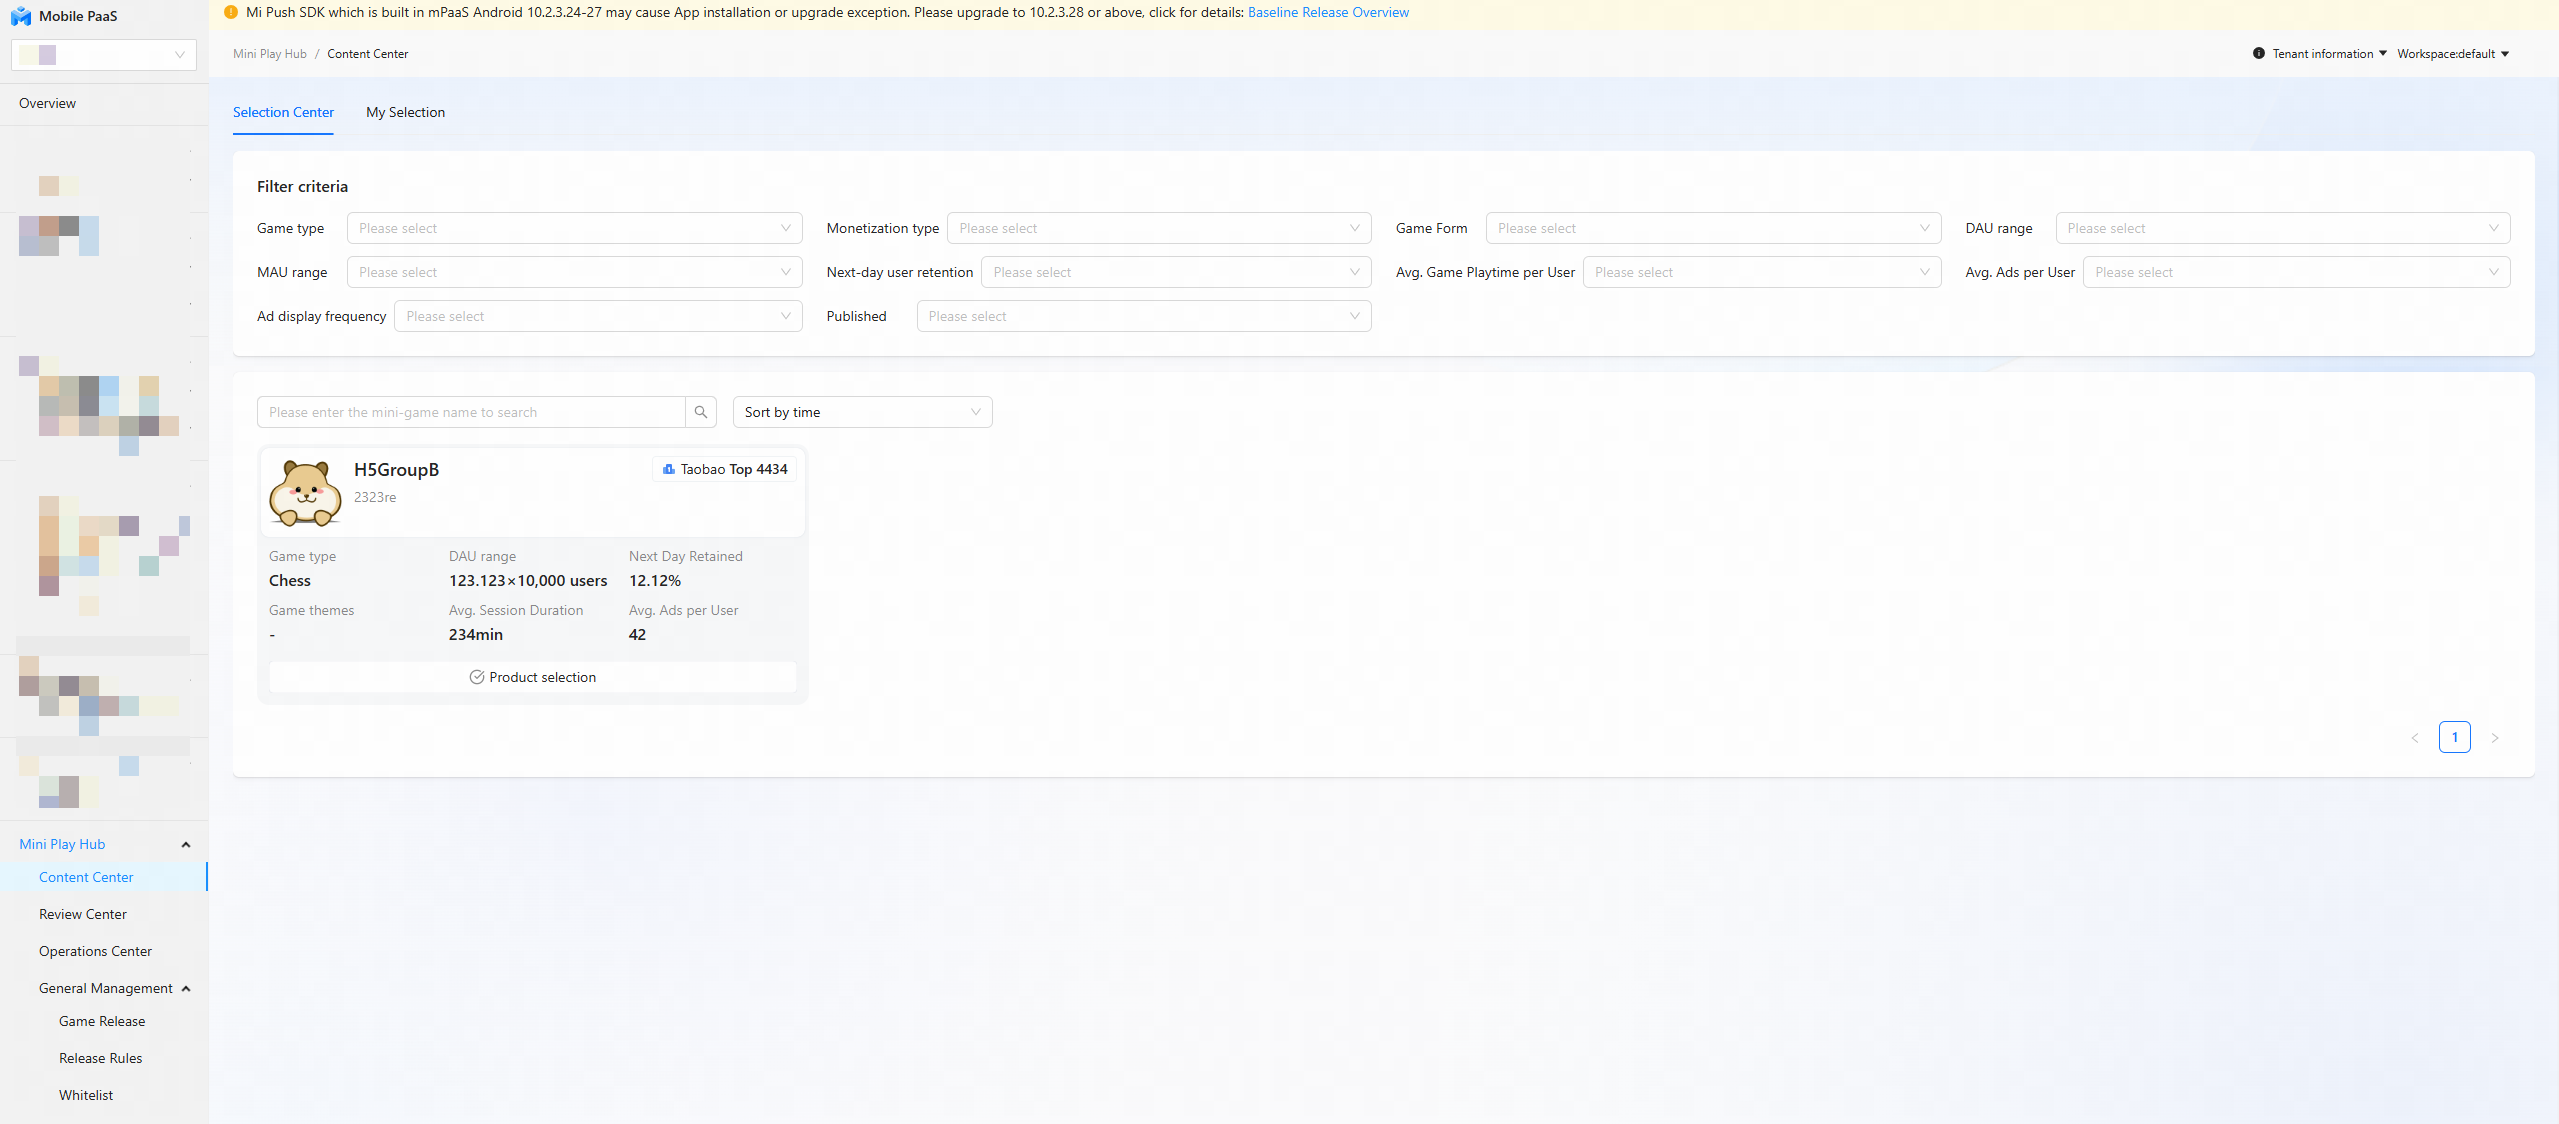The height and width of the screenshot is (1124, 2559).
Task: Select Content Center in the sidebar
Action: click(104, 877)
